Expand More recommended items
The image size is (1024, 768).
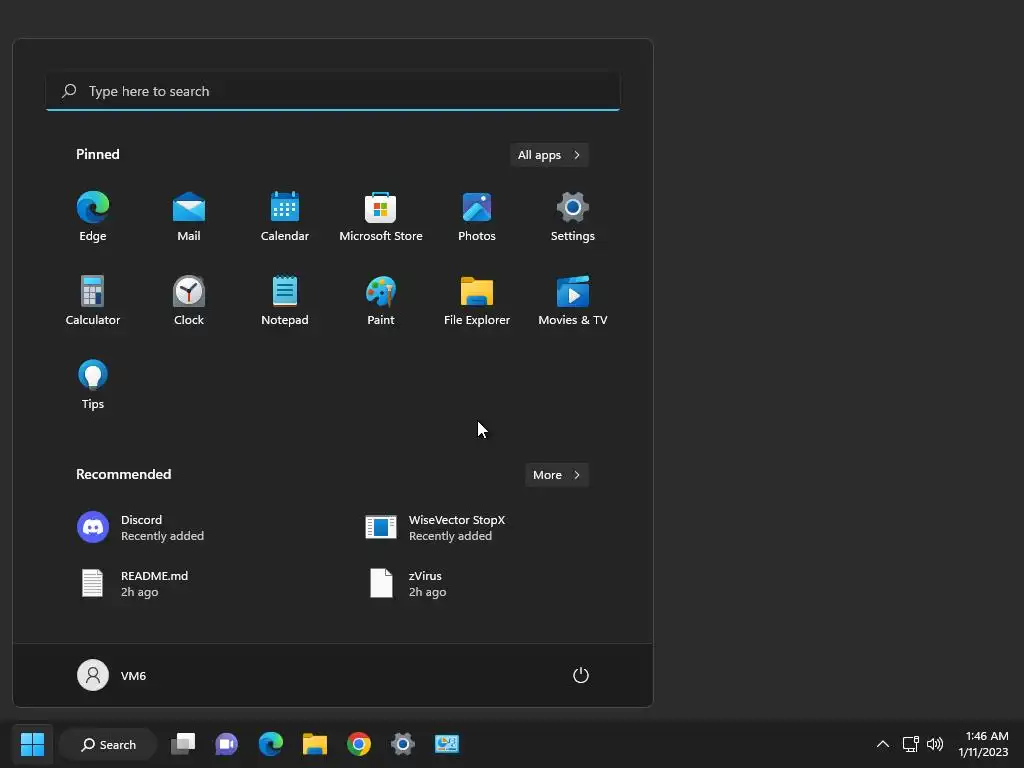[556, 475]
